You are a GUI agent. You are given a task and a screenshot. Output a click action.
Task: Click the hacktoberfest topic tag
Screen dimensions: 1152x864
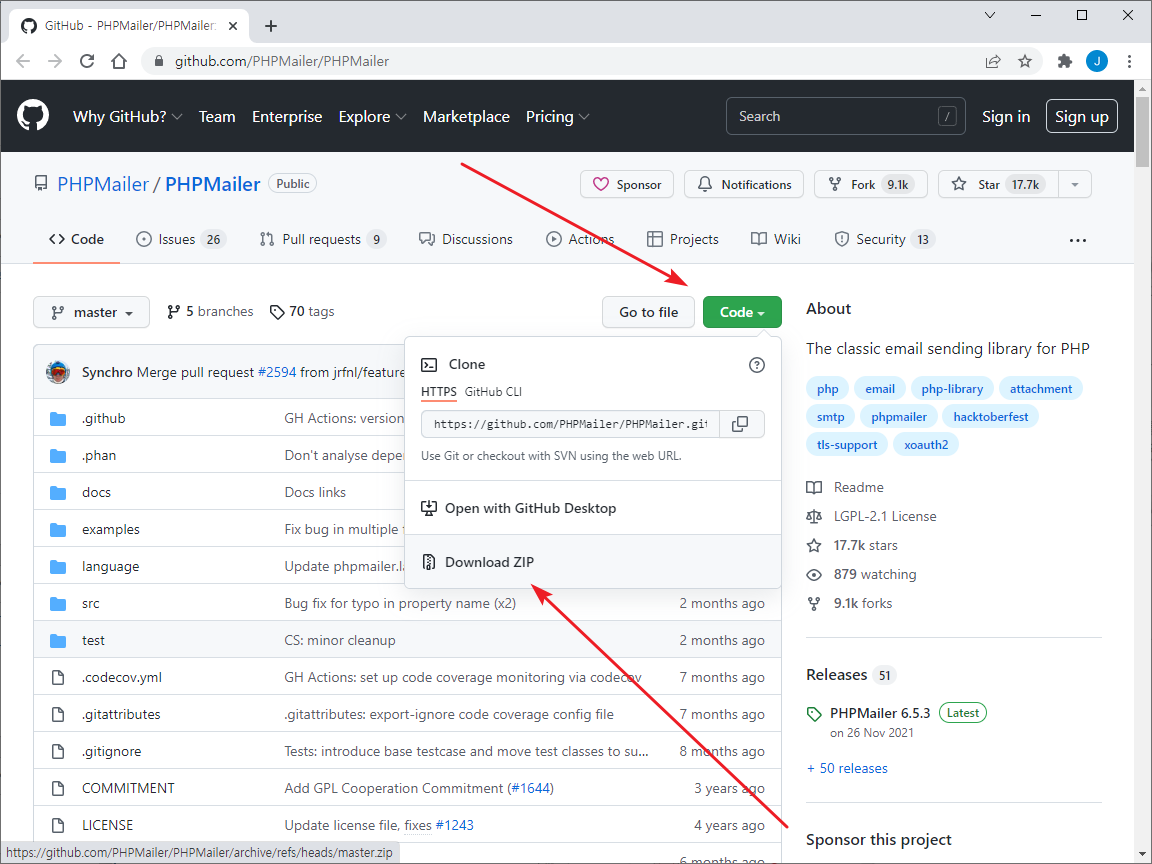[990, 417]
